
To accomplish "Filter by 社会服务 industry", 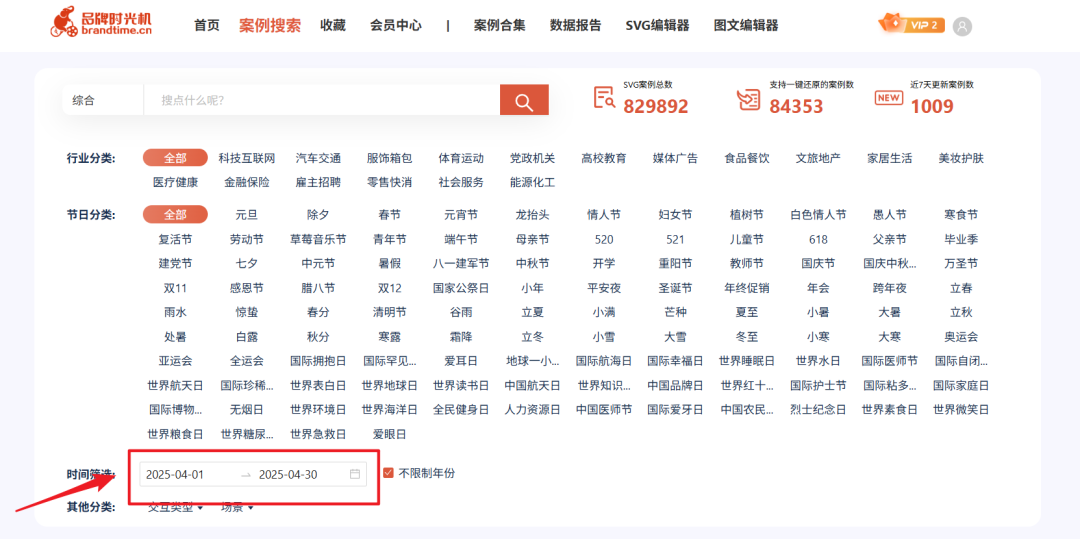I will tap(461, 182).
